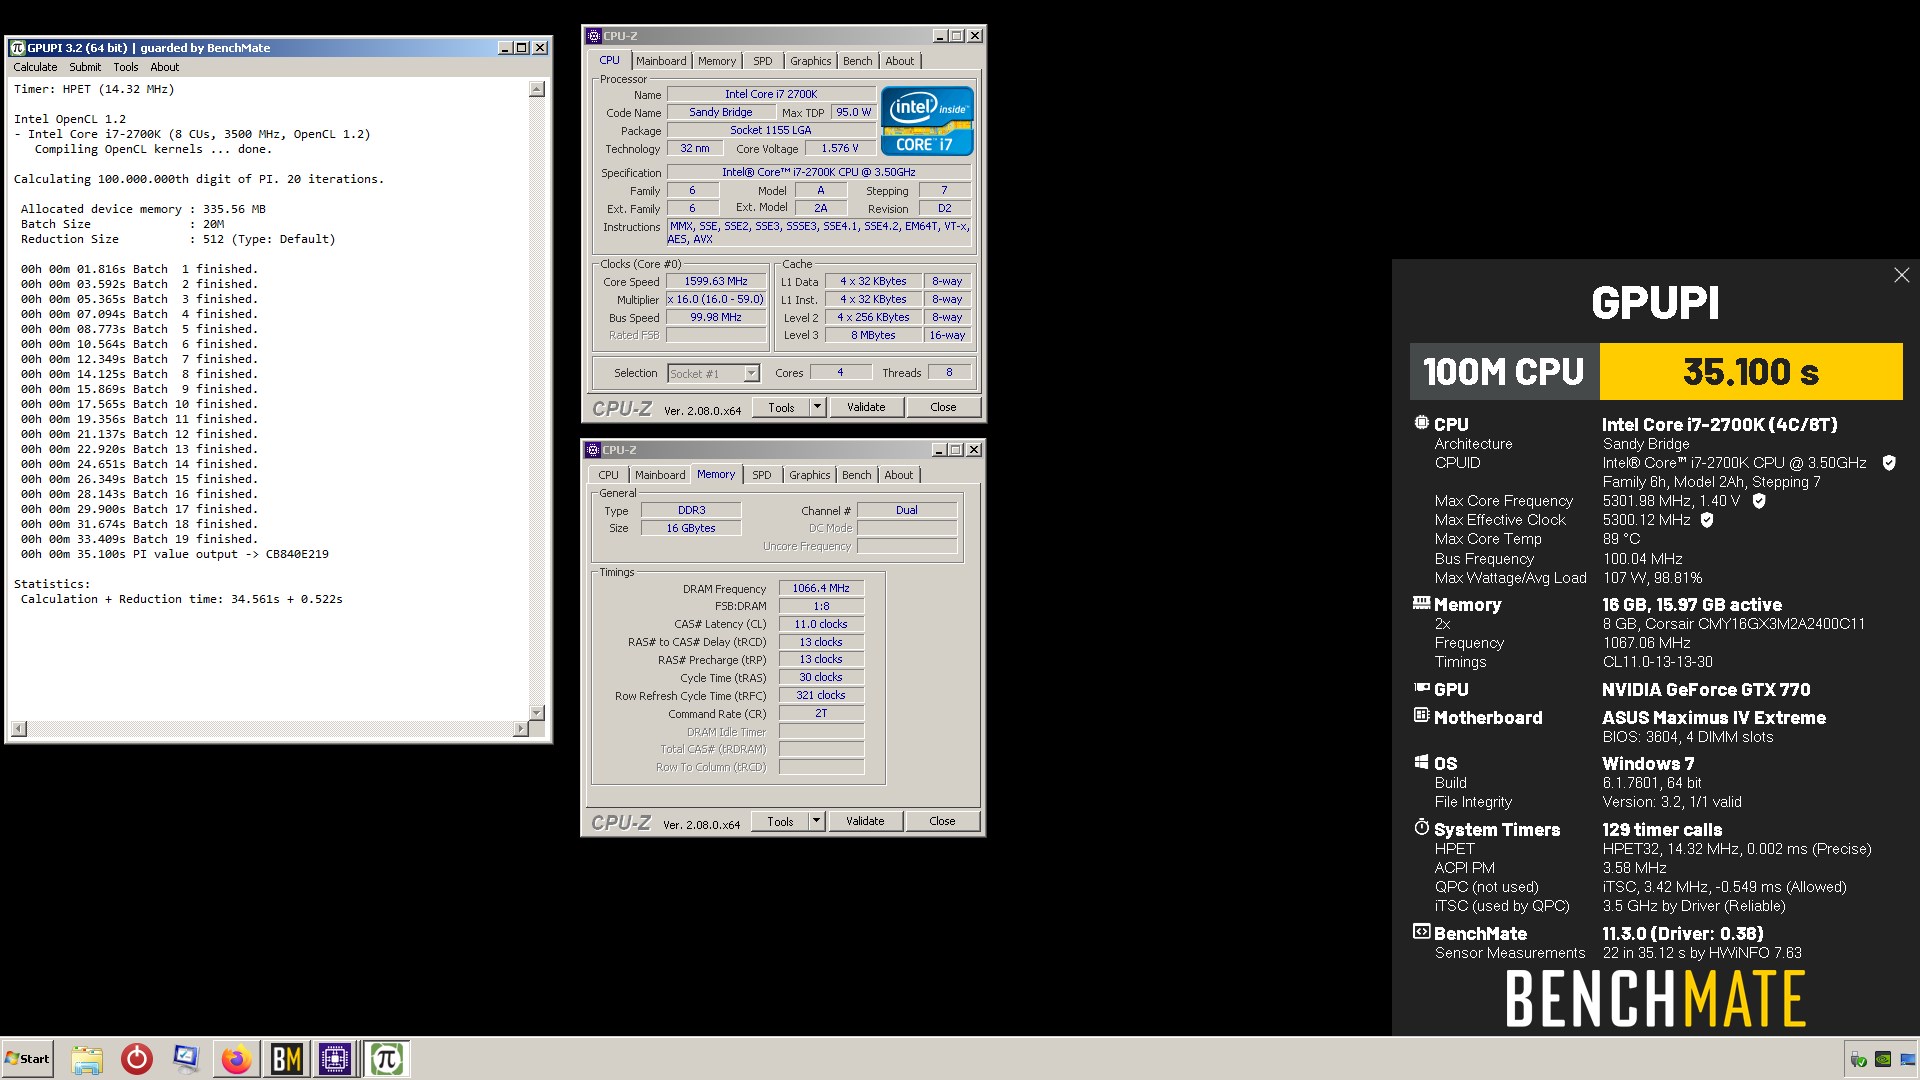Open the Submit menu in GPUPI
The image size is (1920, 1080).
[x=85, y=67]
